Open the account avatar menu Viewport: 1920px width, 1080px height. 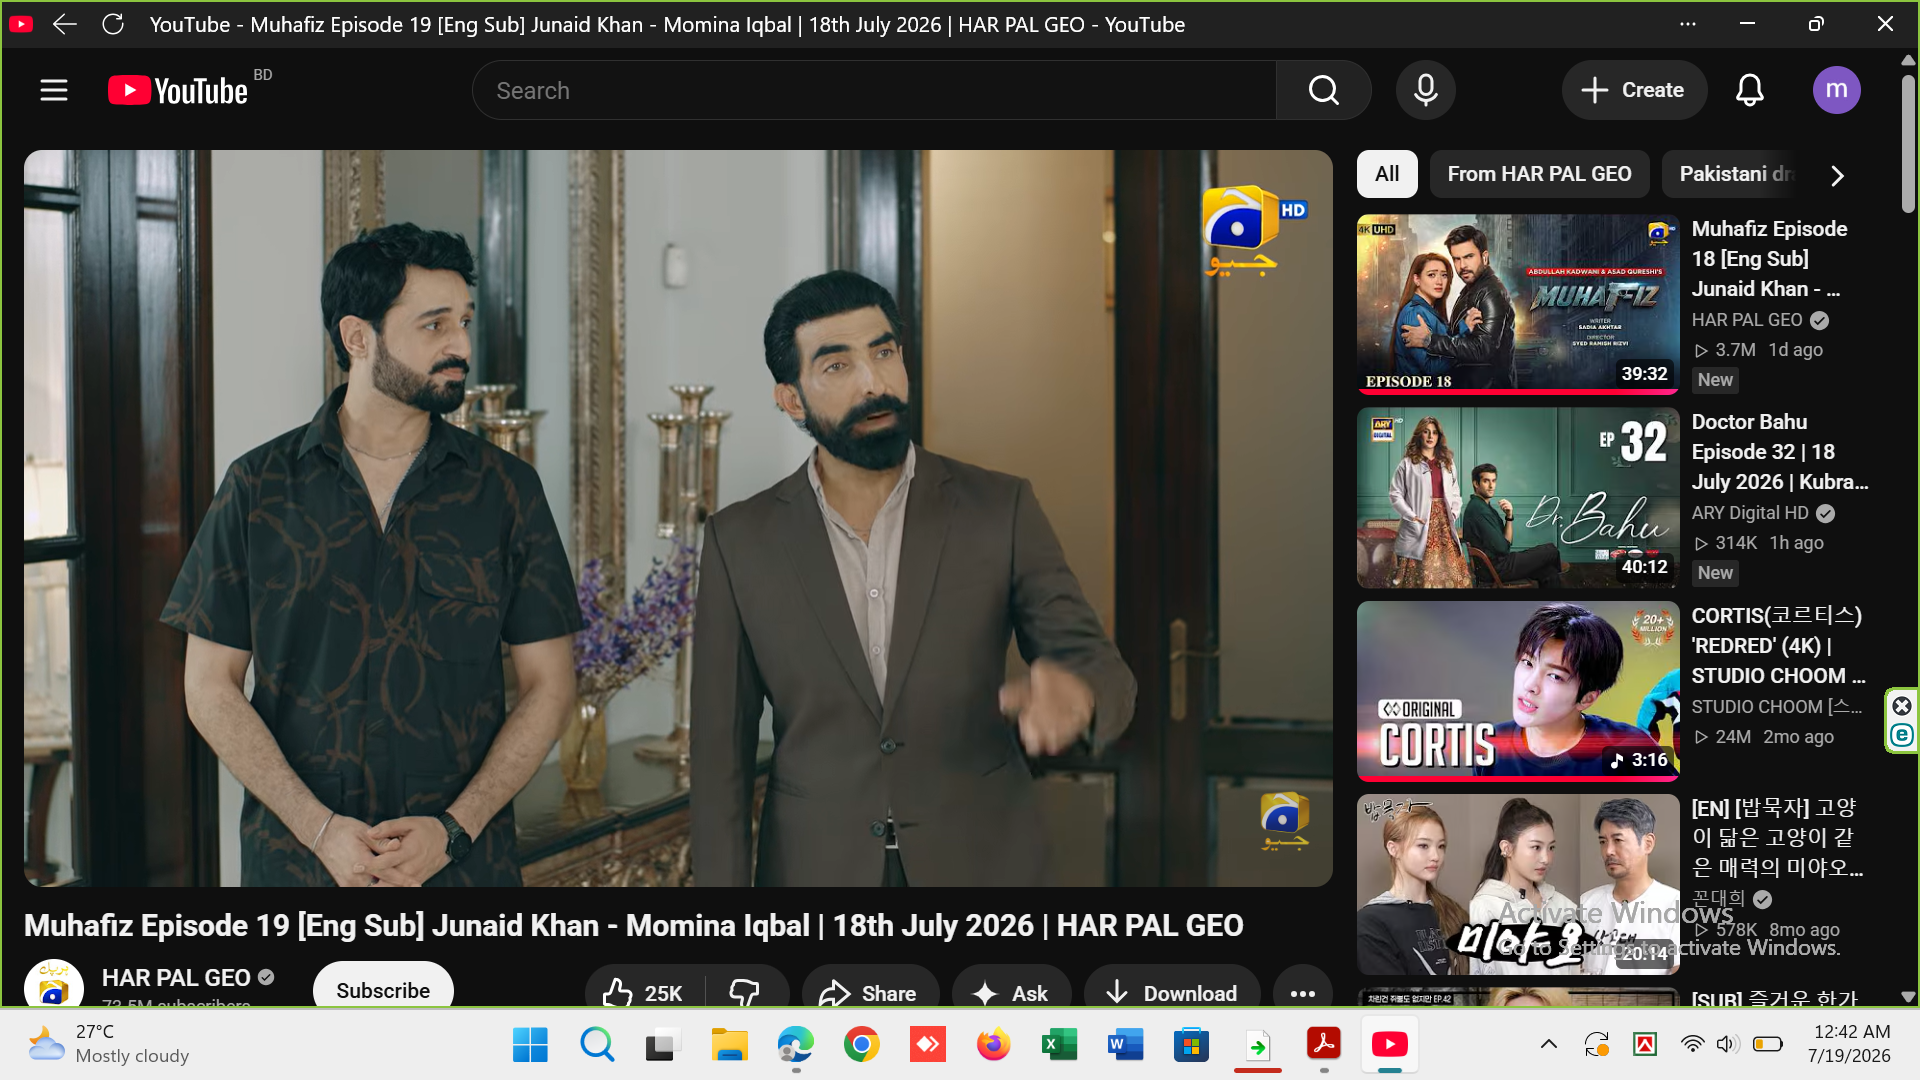[x=1837, y=90]
